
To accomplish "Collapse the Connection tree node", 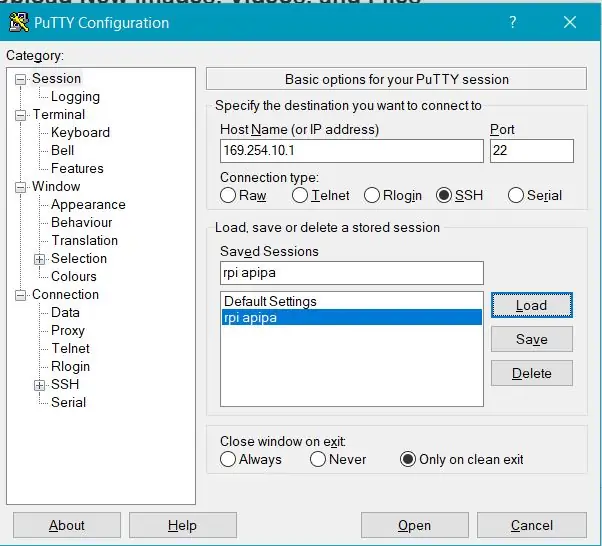I will [x=20, y=295].
